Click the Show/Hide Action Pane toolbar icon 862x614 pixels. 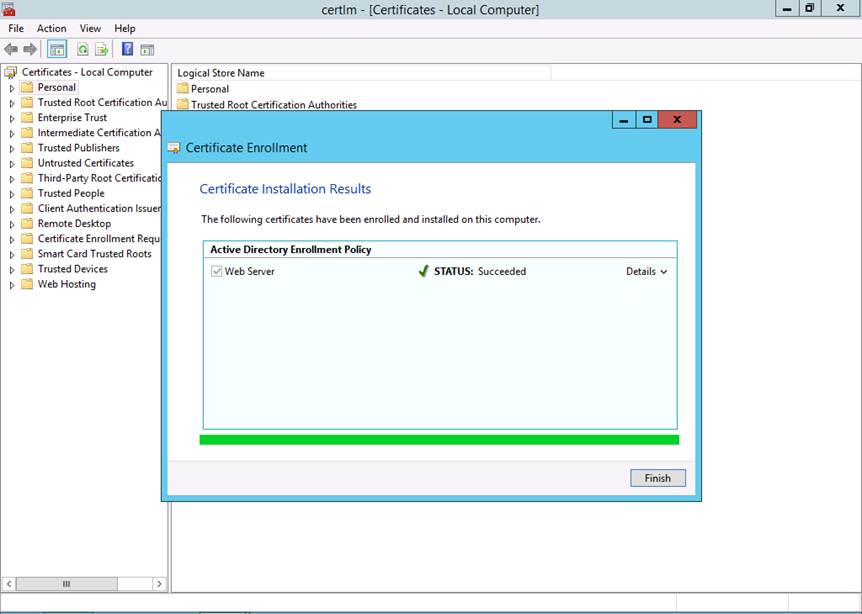point(147,49)
